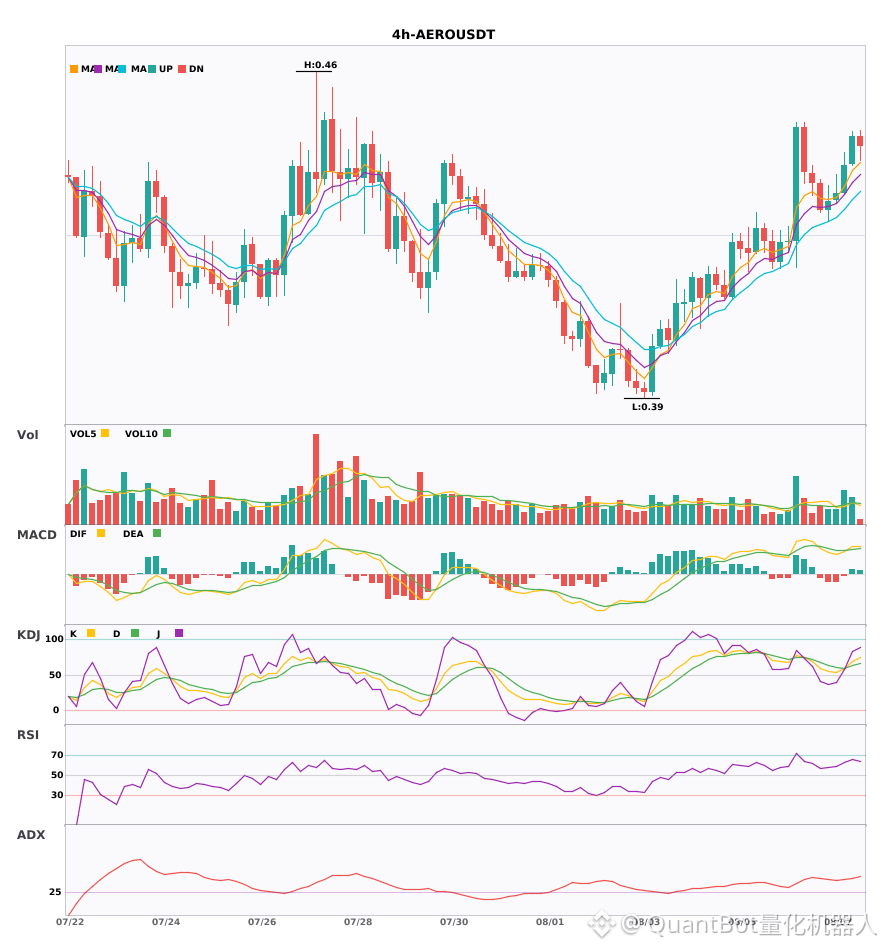Click the 07/26 date label
The height and width of the screenshot is (950, 885).
point(262,922)
